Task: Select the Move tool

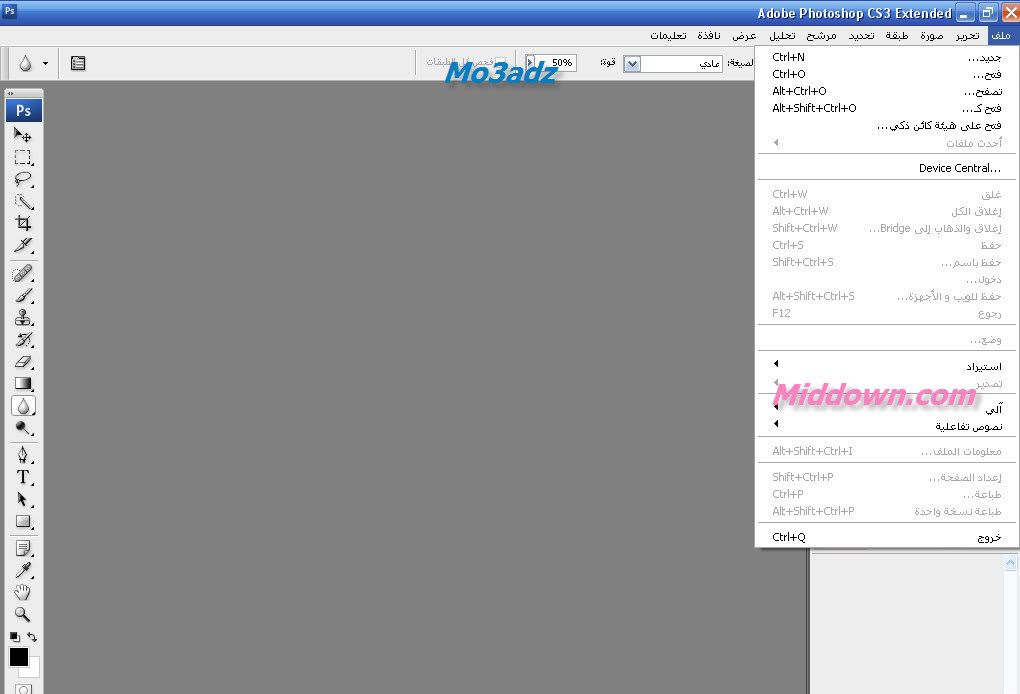Action: pyautogui.click(x=23, y=135)
